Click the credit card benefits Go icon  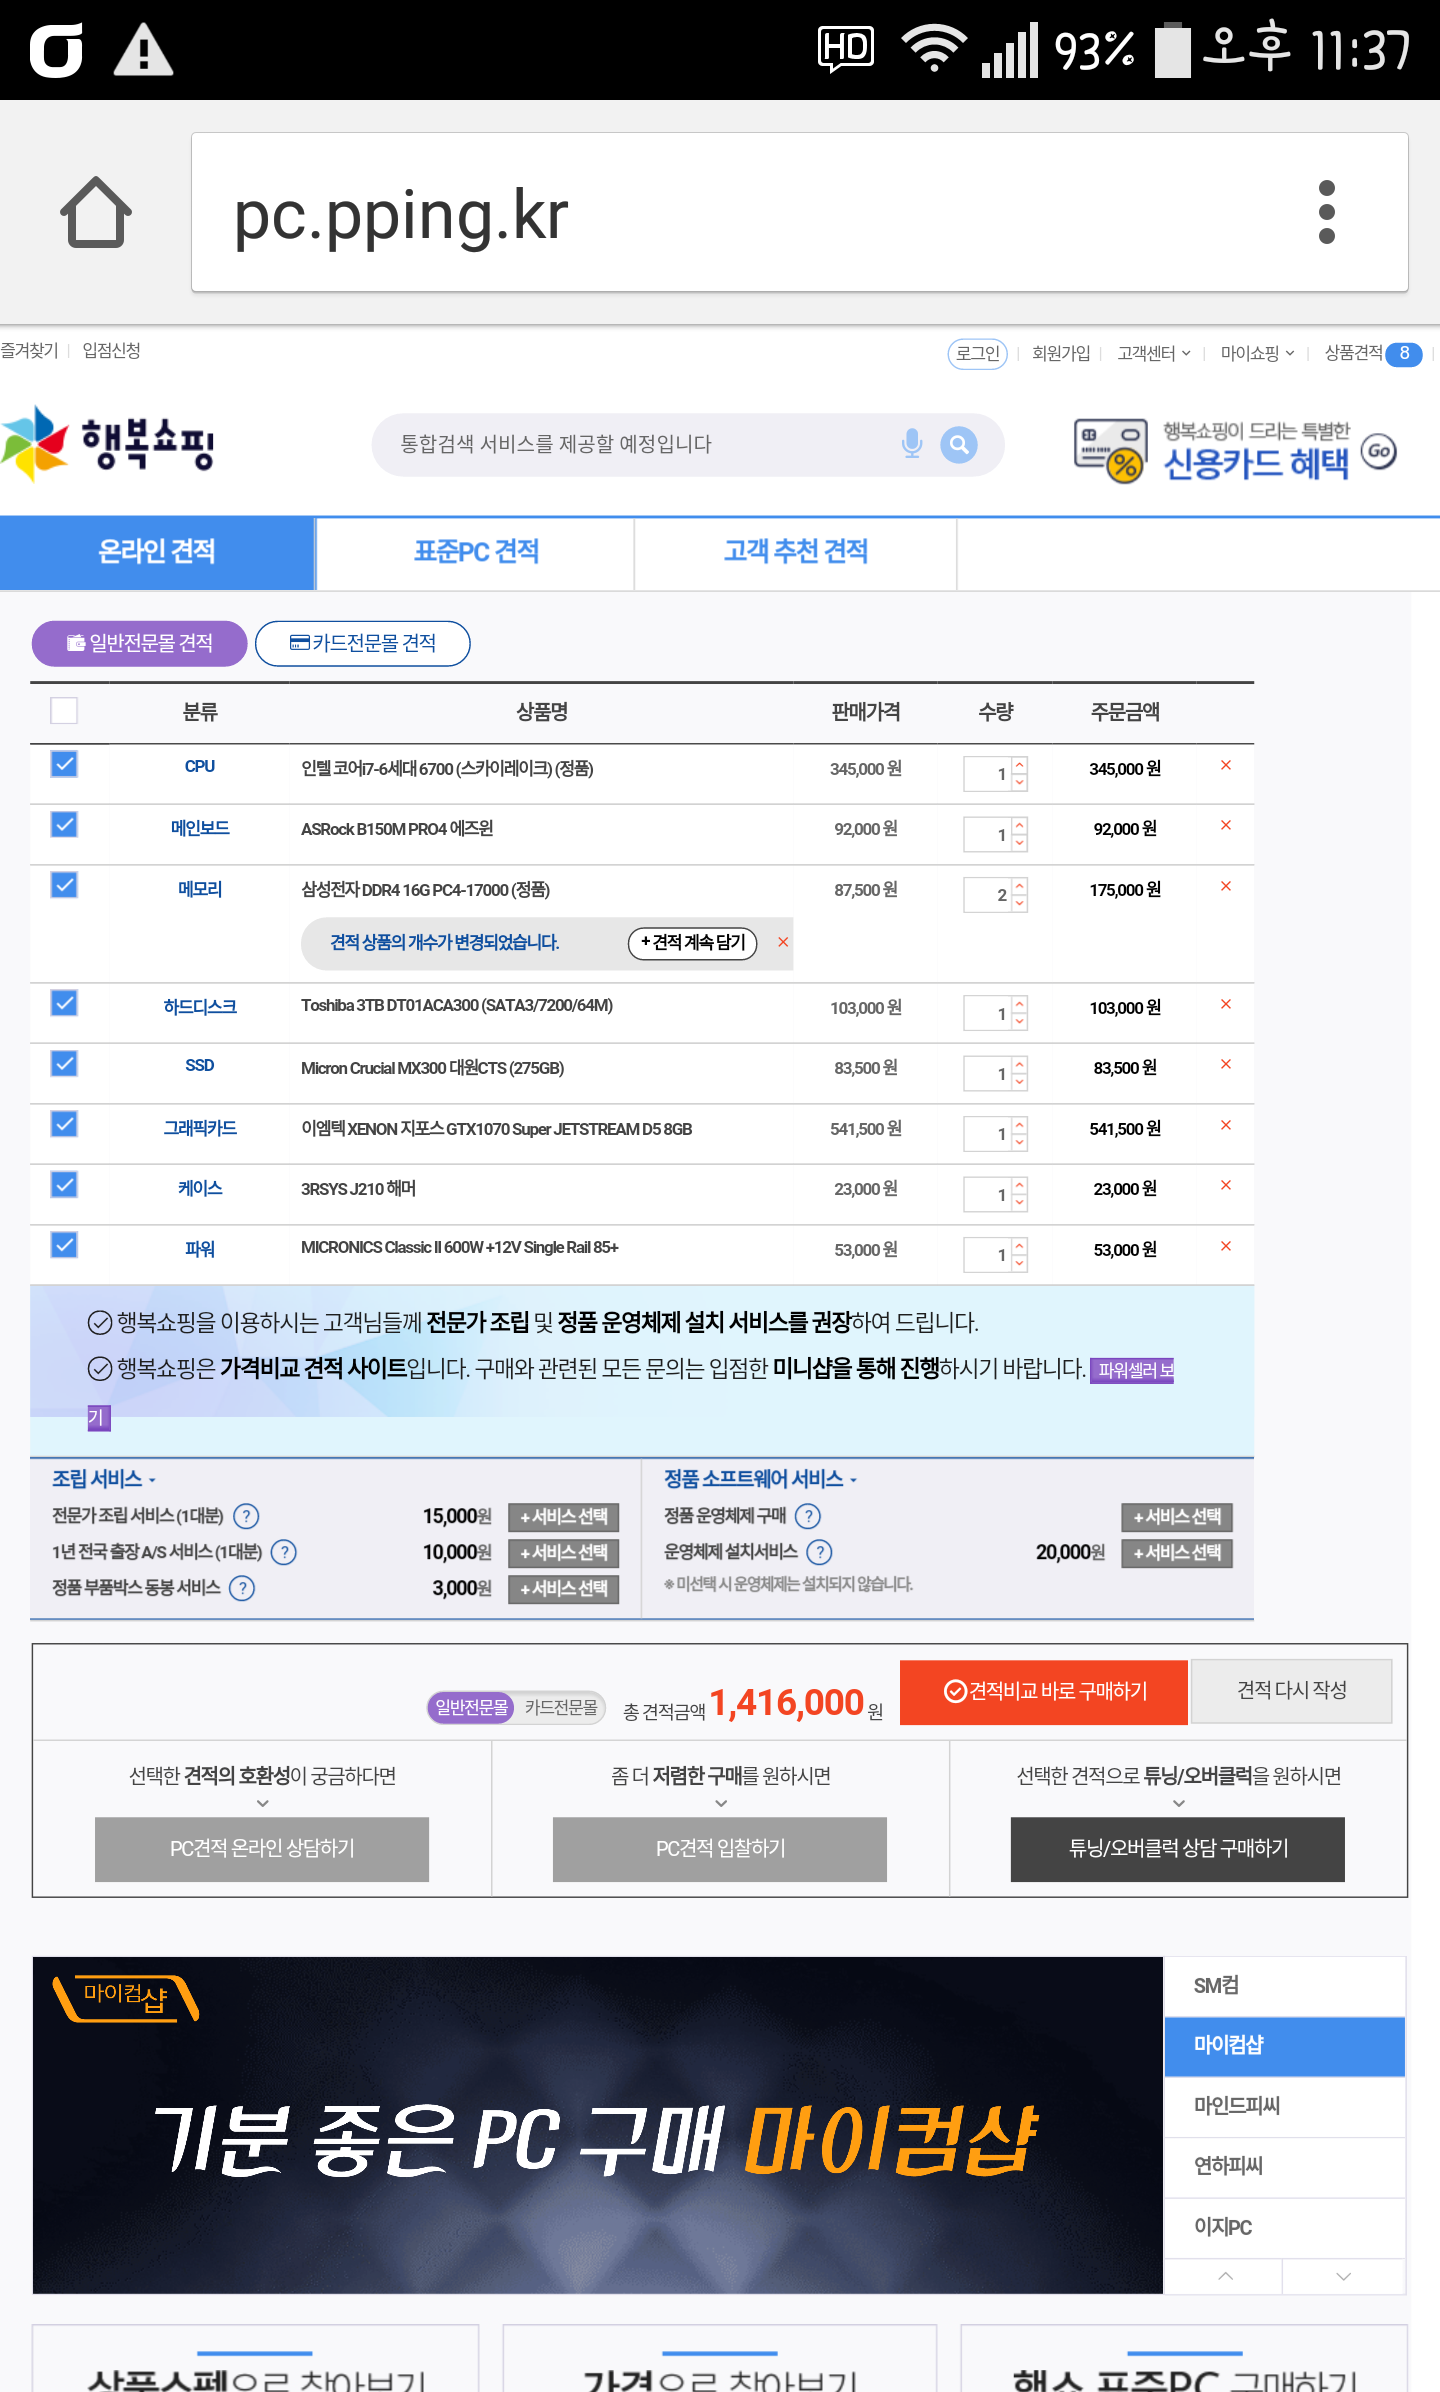(x=1379, y=451)
